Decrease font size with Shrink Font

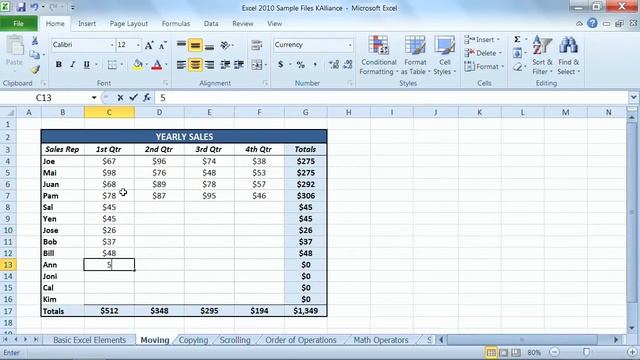[x=162, y=45]
